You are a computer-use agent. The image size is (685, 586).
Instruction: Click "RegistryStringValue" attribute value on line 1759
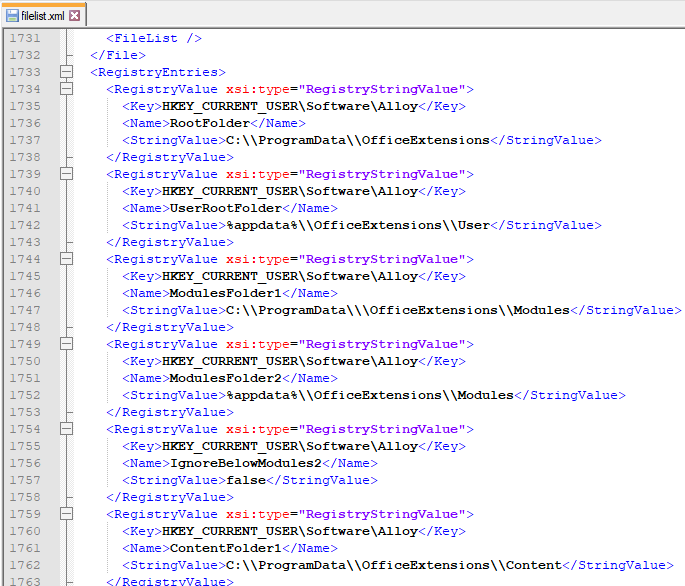[x=382, y=514]
